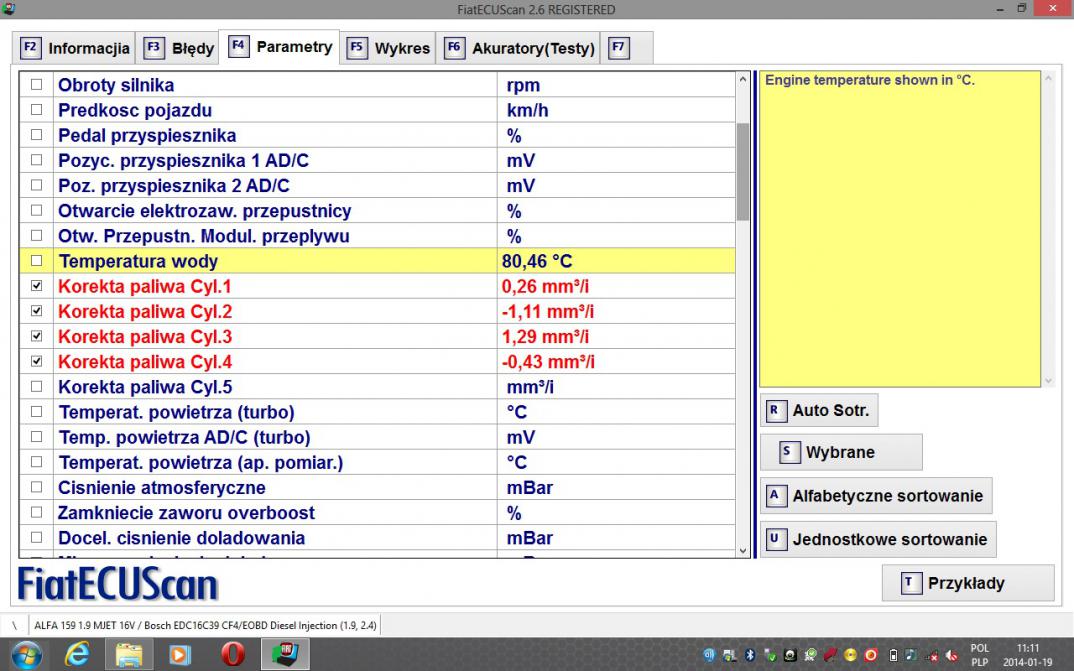Open the Akuratory(Testy) tab

pos(519,48)
